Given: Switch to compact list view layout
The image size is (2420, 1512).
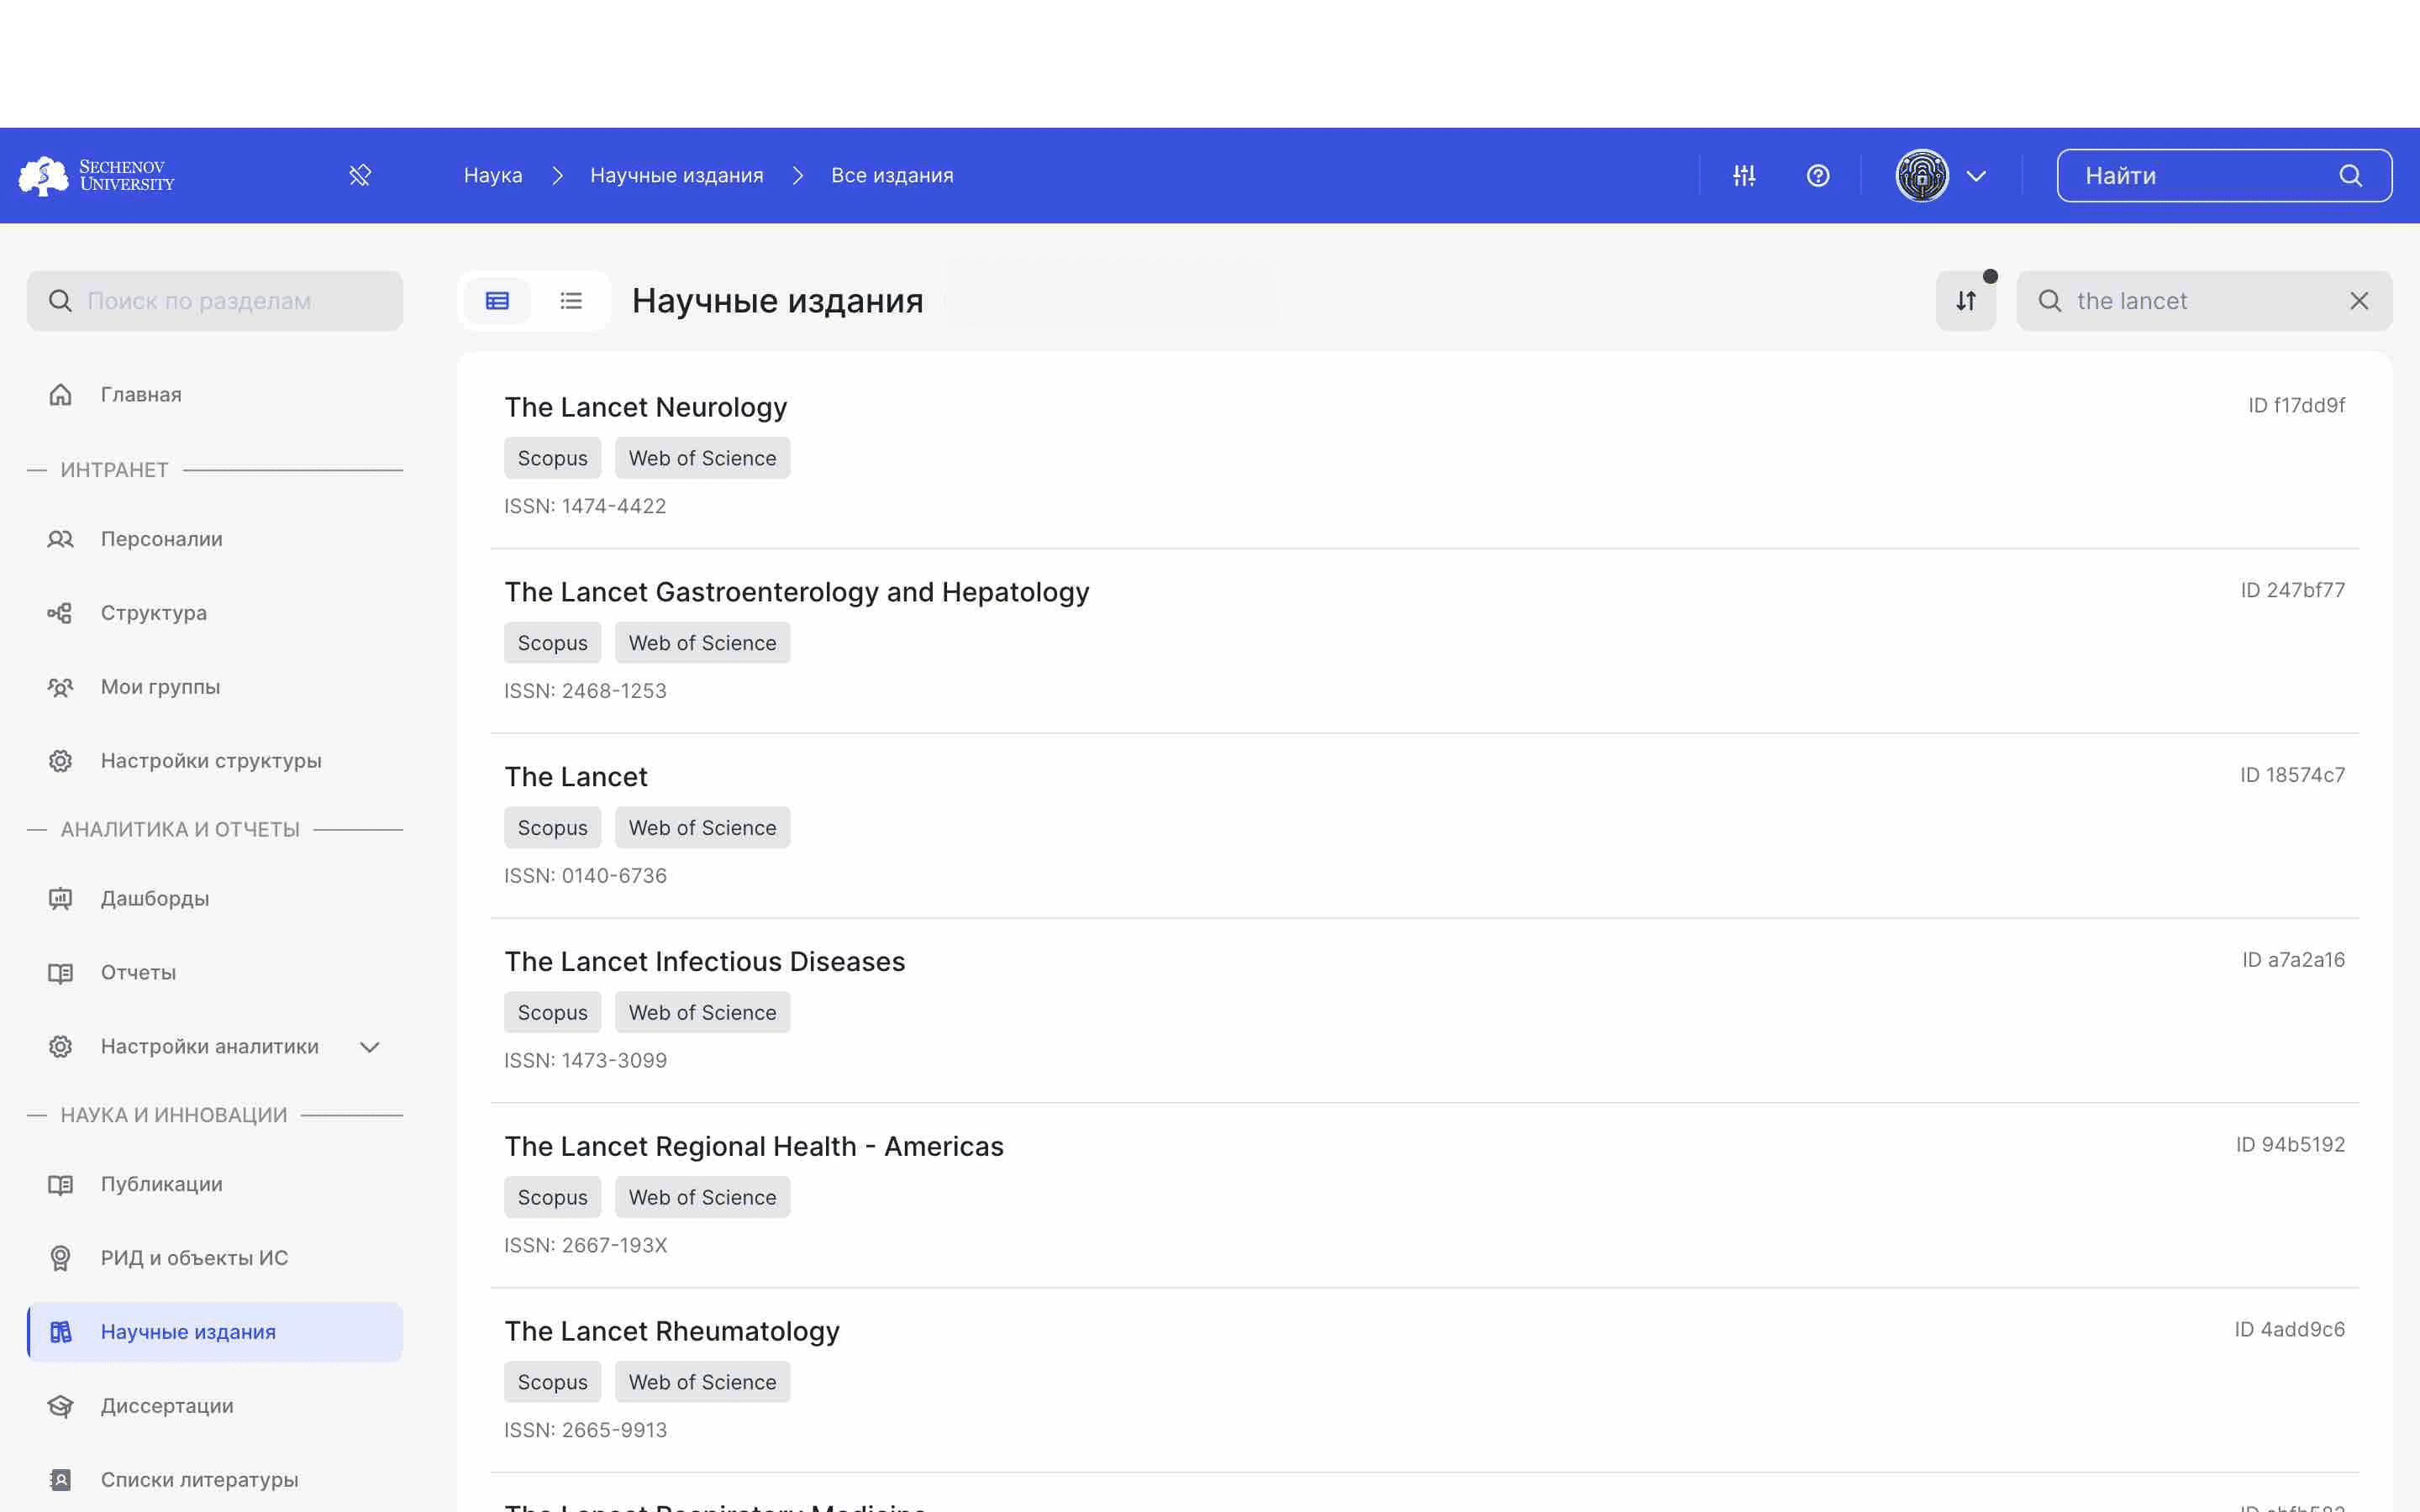Looking at the screenshot, I should tap(571, 301).
